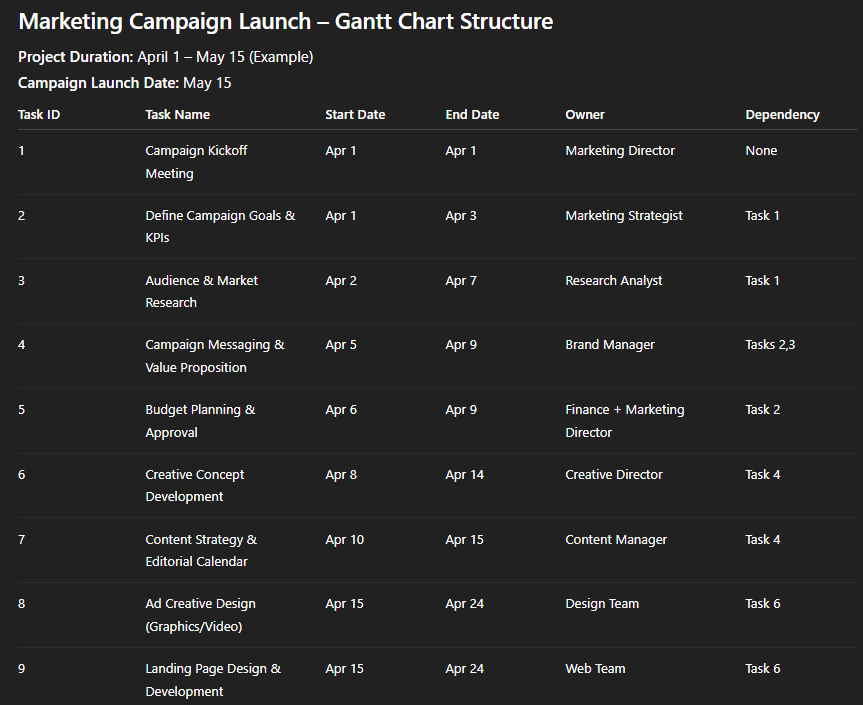This screenshot has width=863, height=705.
Task: Select the 'Define Campaign Goals & KPIs' cell
Action: tap(220, 227)
